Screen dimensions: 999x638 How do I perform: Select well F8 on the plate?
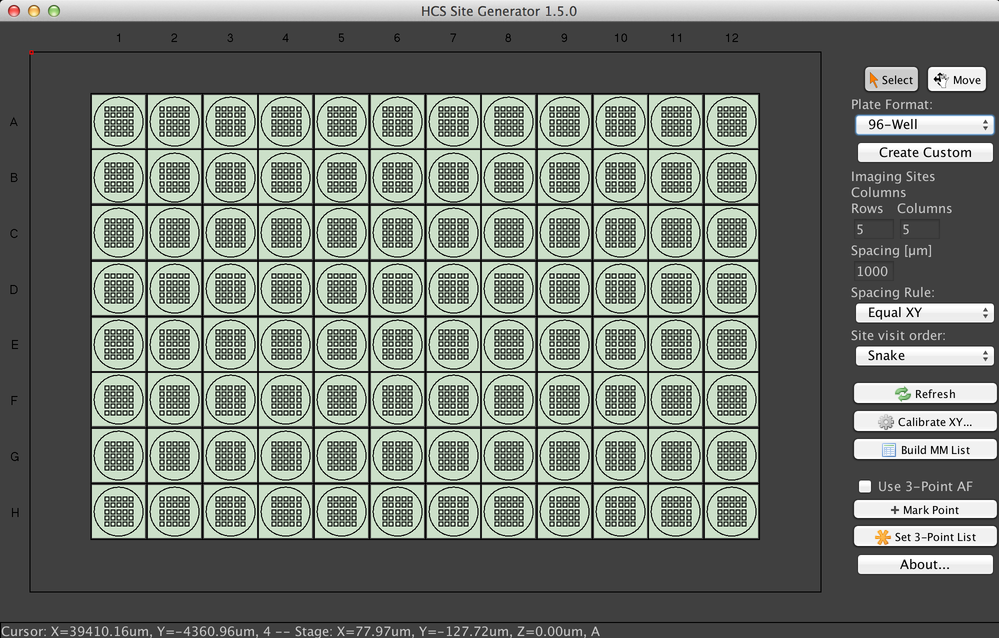(508, 400)
